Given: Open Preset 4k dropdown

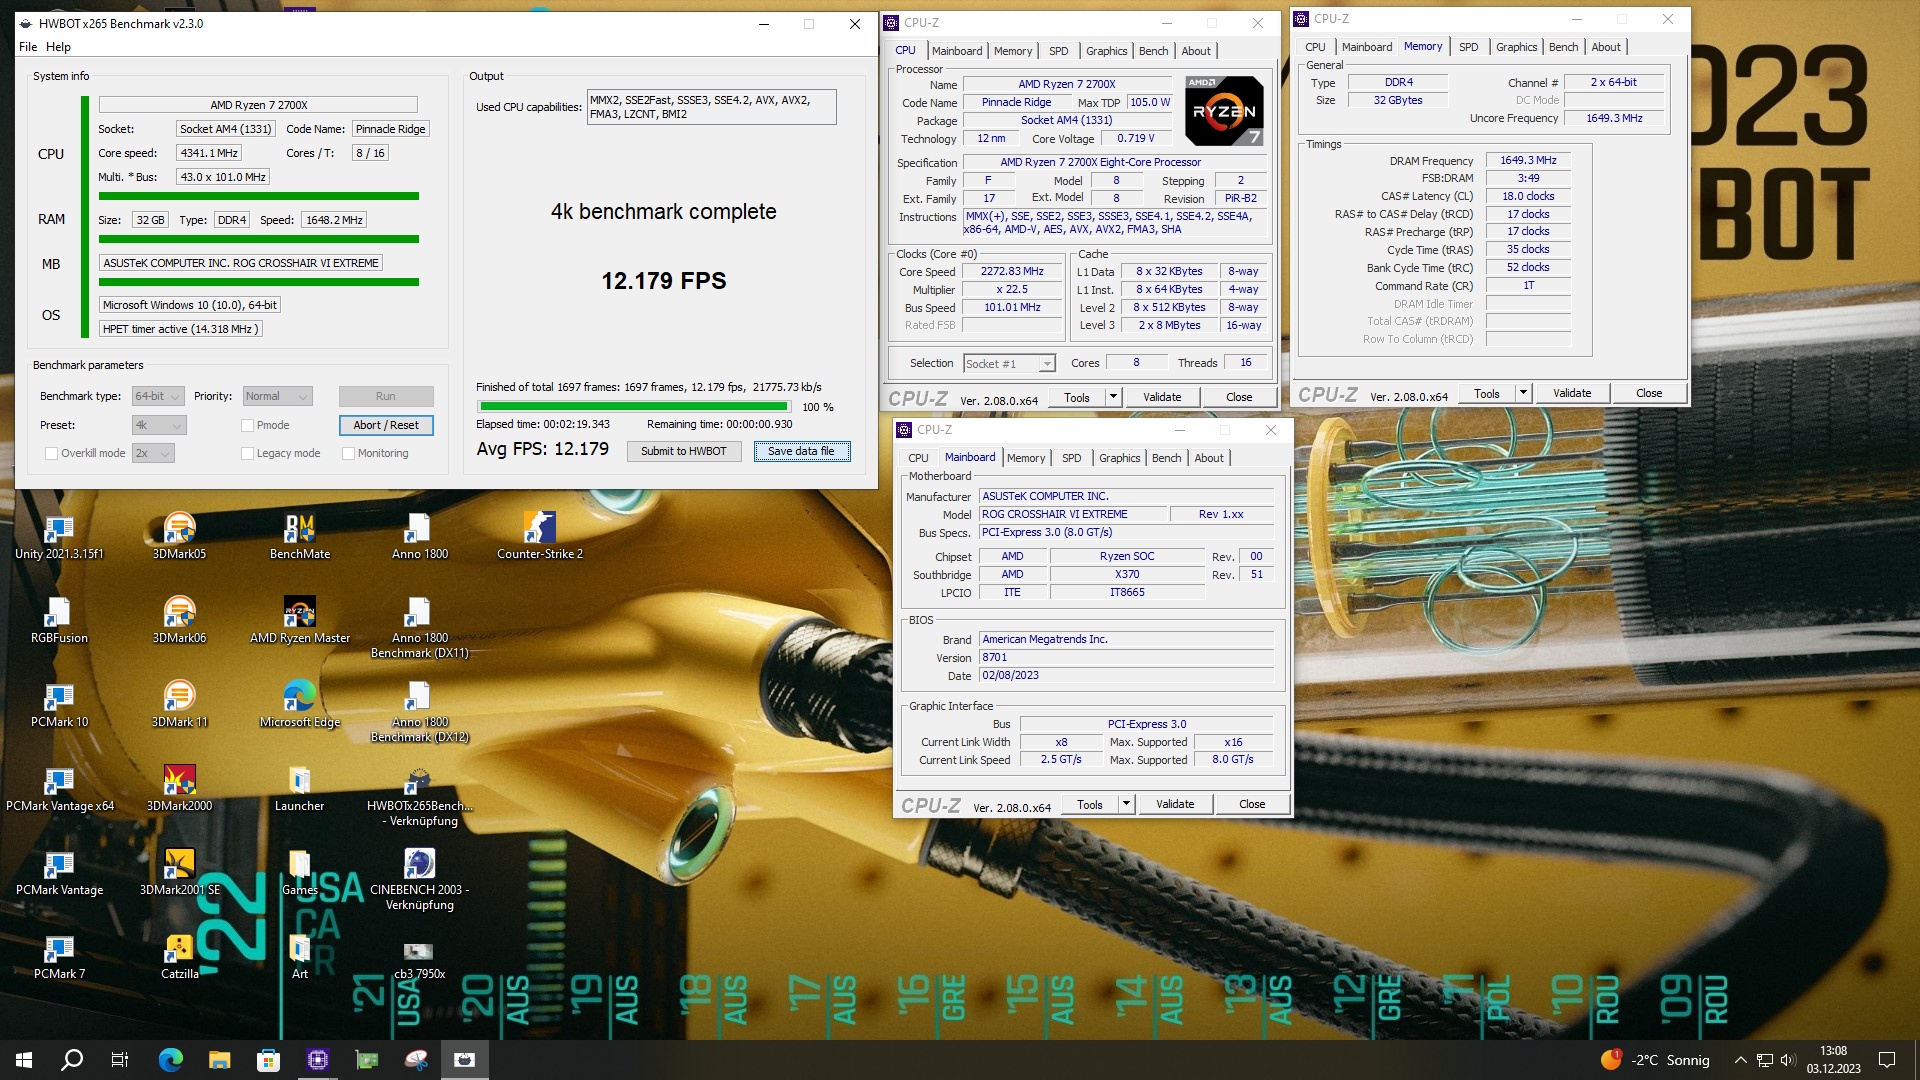Looking at the screenshot, I should click(158, 425).
